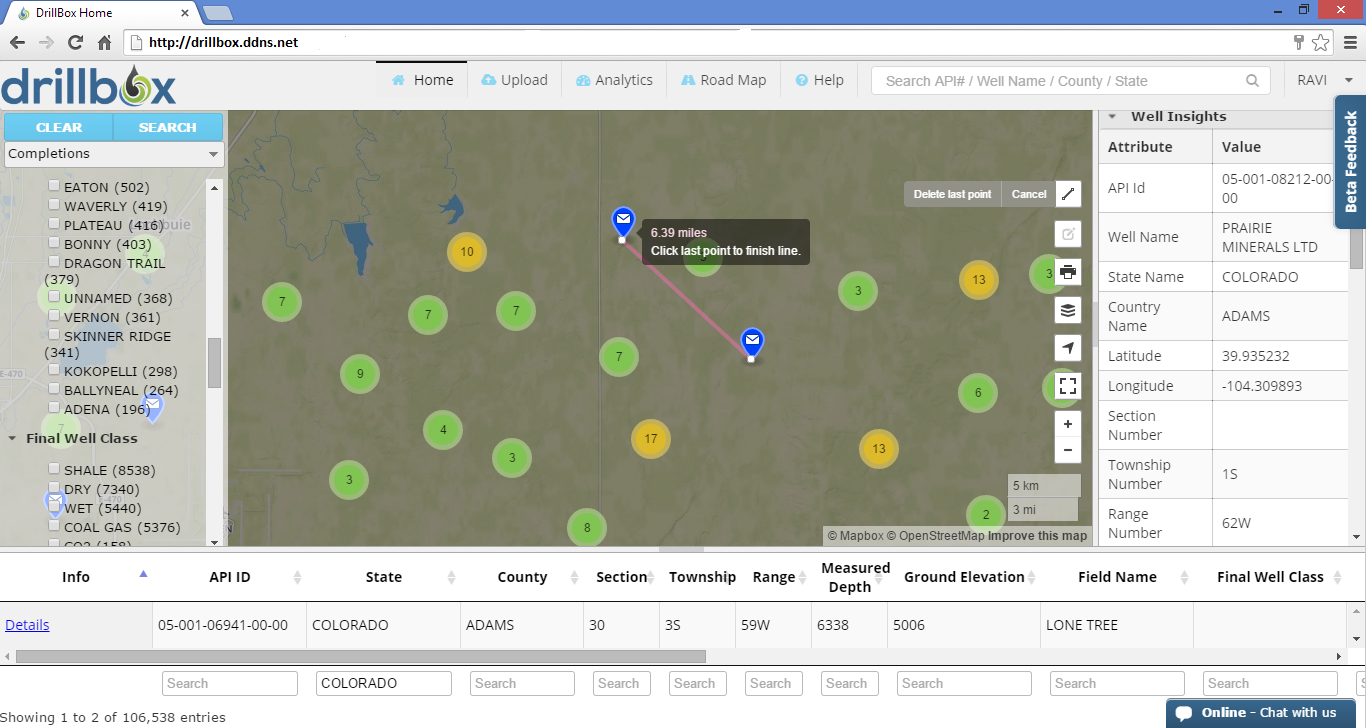Screen dimensions: 1366x728
Task: Select the DrillBox Home browser tab
Action: coord(102,13)
